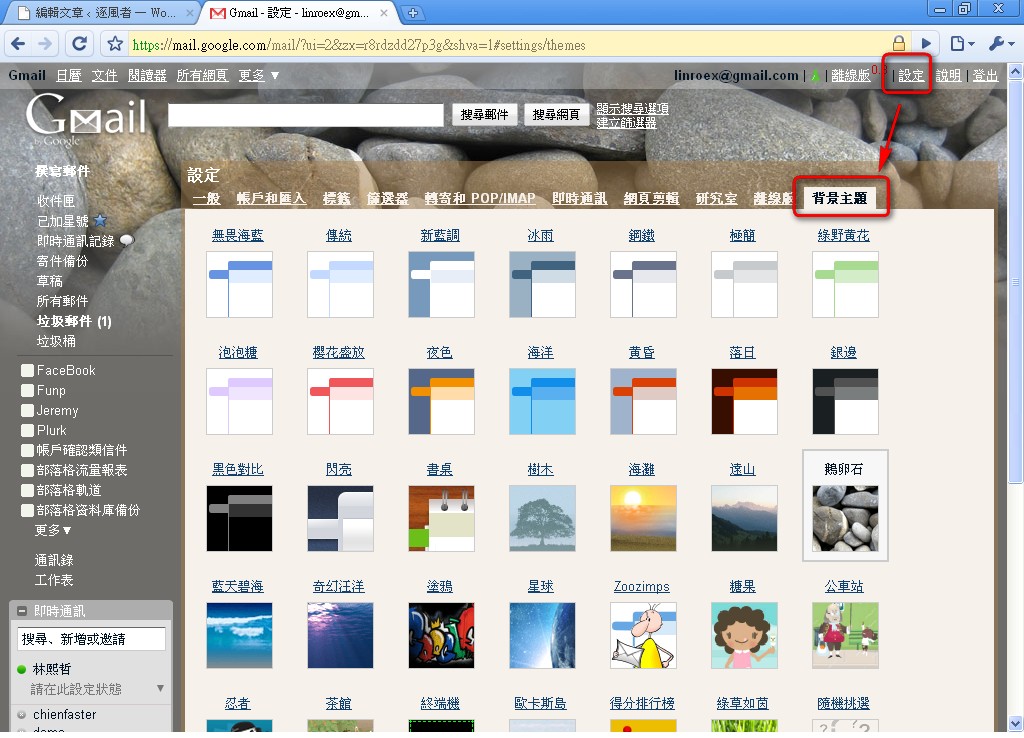Reload the page with refresh icon
1024x738 pixels.
[79, 44]
